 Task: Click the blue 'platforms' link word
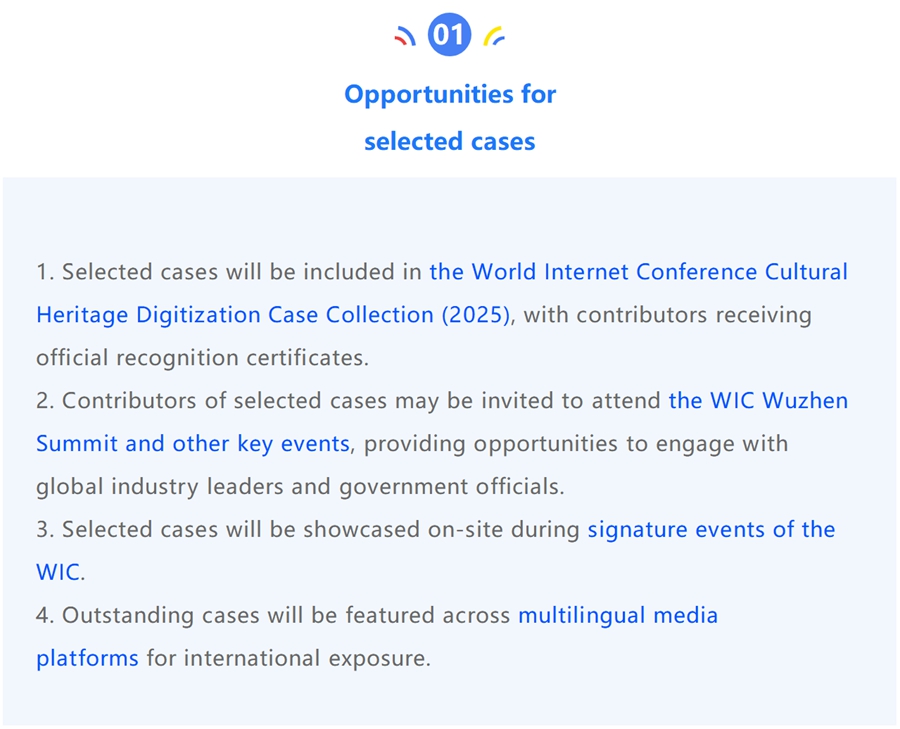point(87,658)
